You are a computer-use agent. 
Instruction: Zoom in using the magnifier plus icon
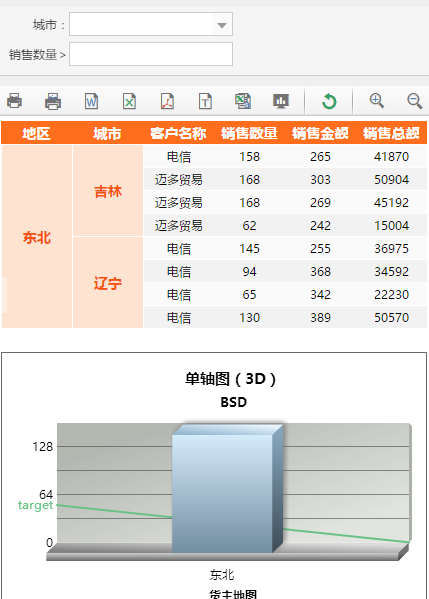(377, 101)
